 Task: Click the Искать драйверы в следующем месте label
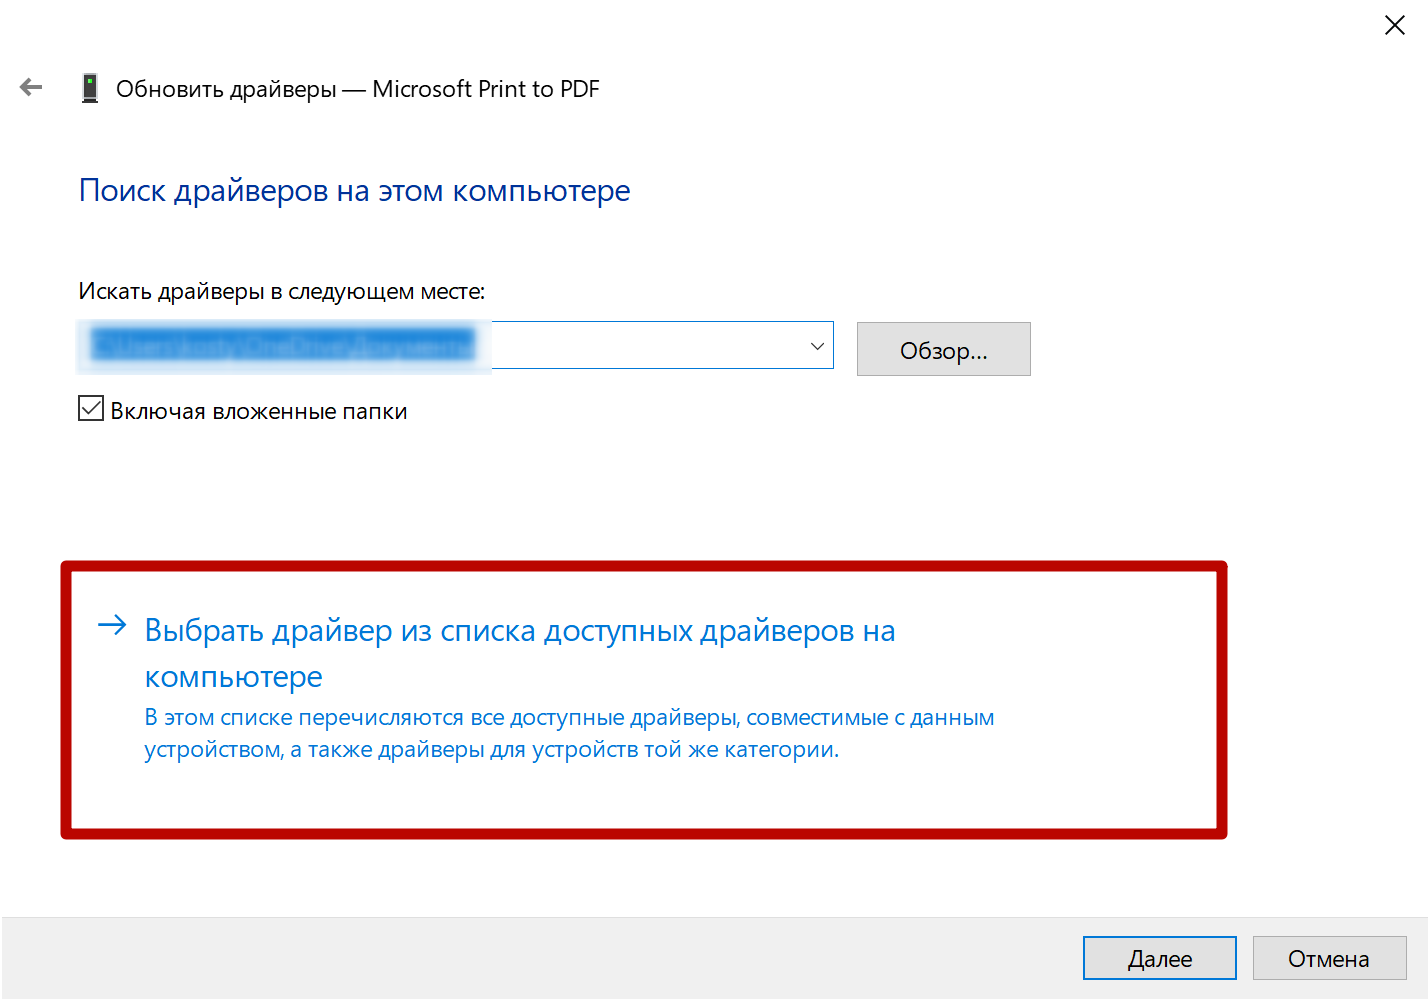click(281, 290)
